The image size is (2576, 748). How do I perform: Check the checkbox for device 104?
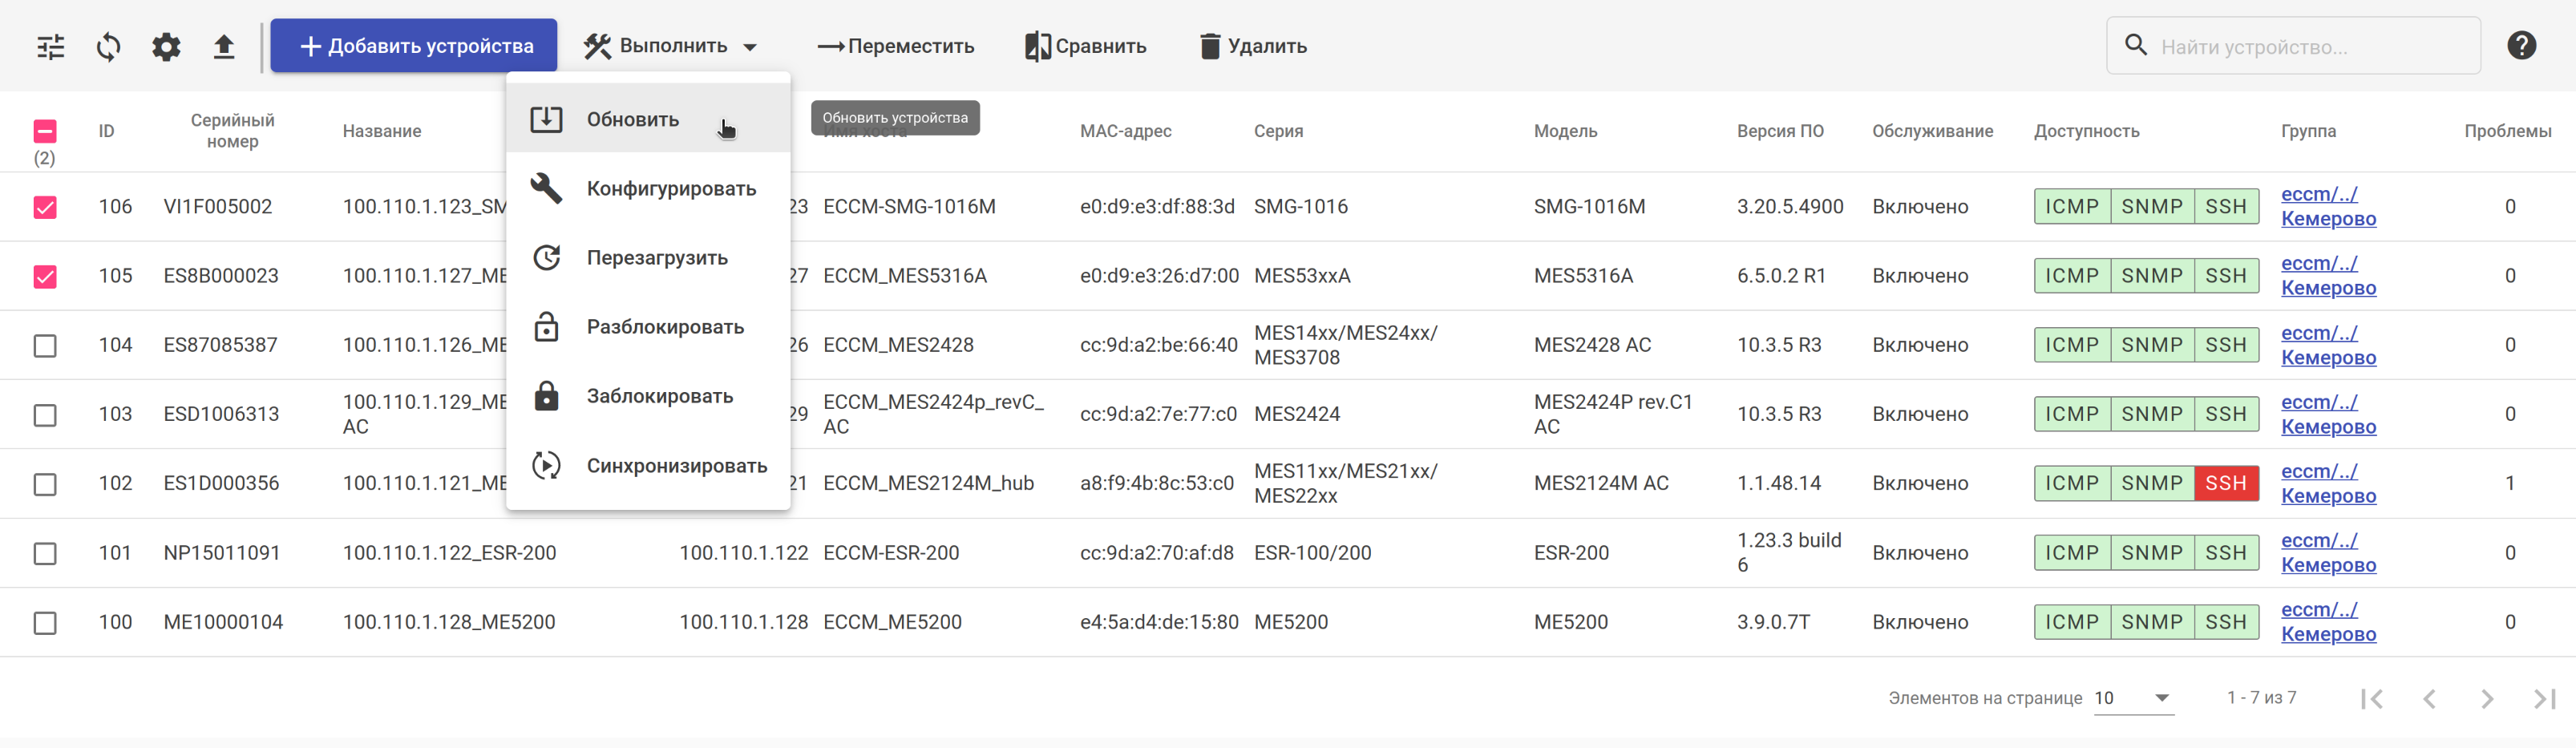pos(45,346)
